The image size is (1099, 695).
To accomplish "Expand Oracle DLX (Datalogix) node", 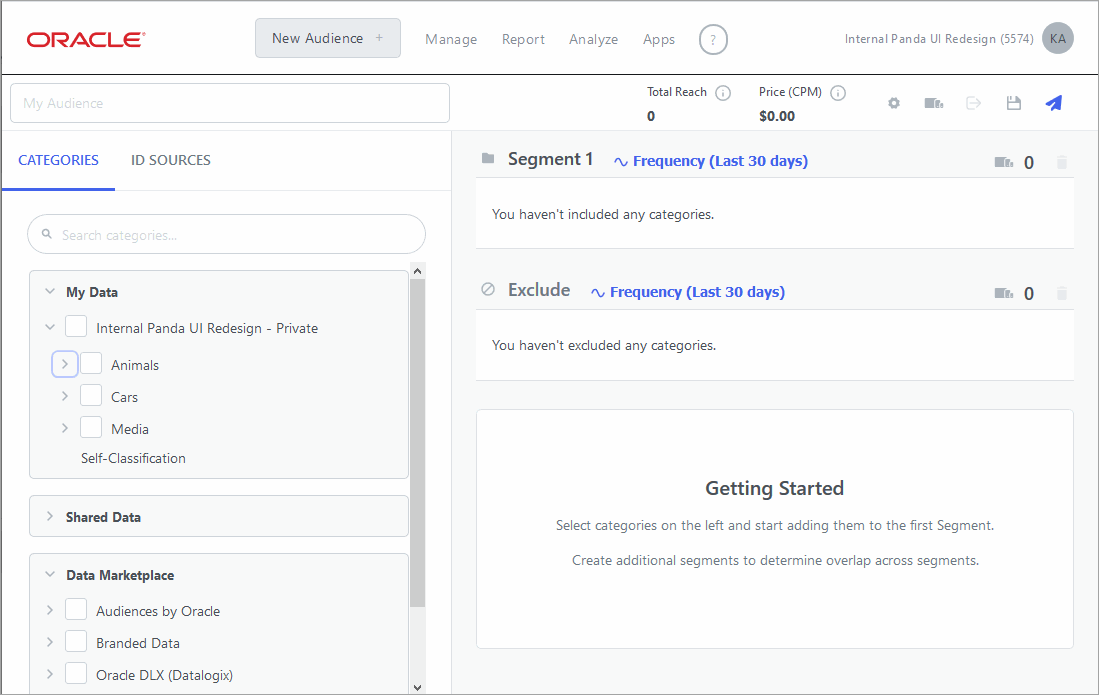I will pos(50,674).
